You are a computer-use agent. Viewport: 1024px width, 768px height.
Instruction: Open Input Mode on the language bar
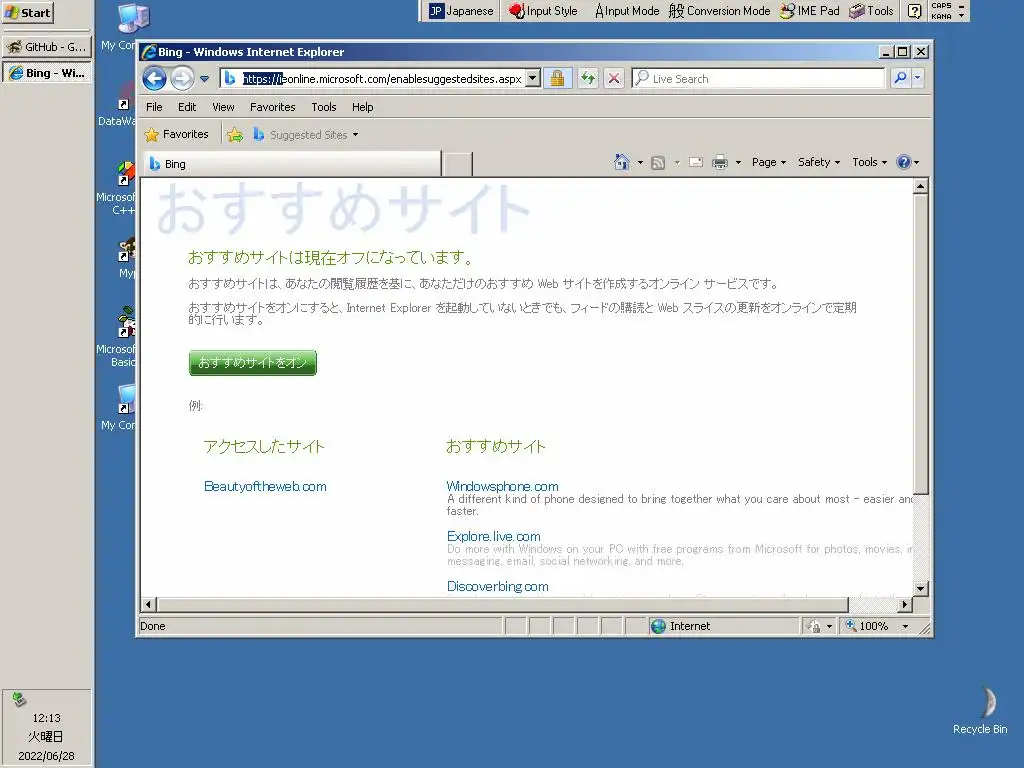[627, 11]
